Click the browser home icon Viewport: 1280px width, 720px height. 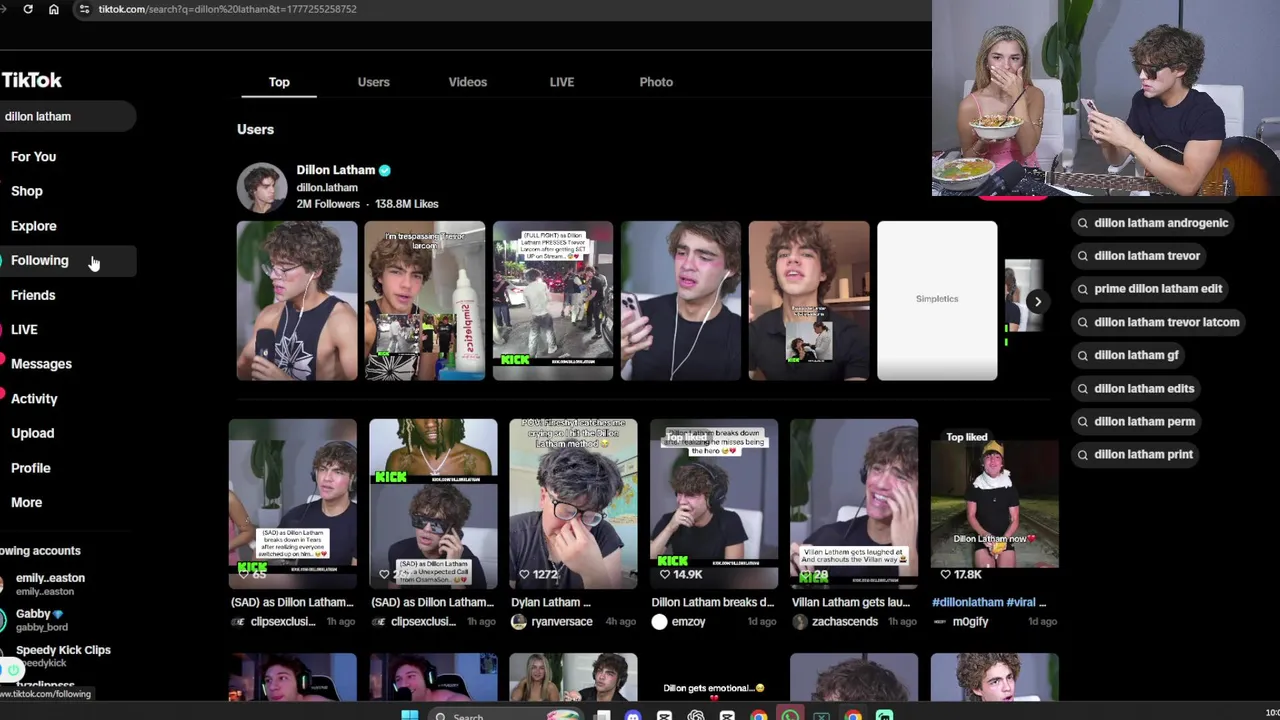pyautogui.click(x=54, y=9)
